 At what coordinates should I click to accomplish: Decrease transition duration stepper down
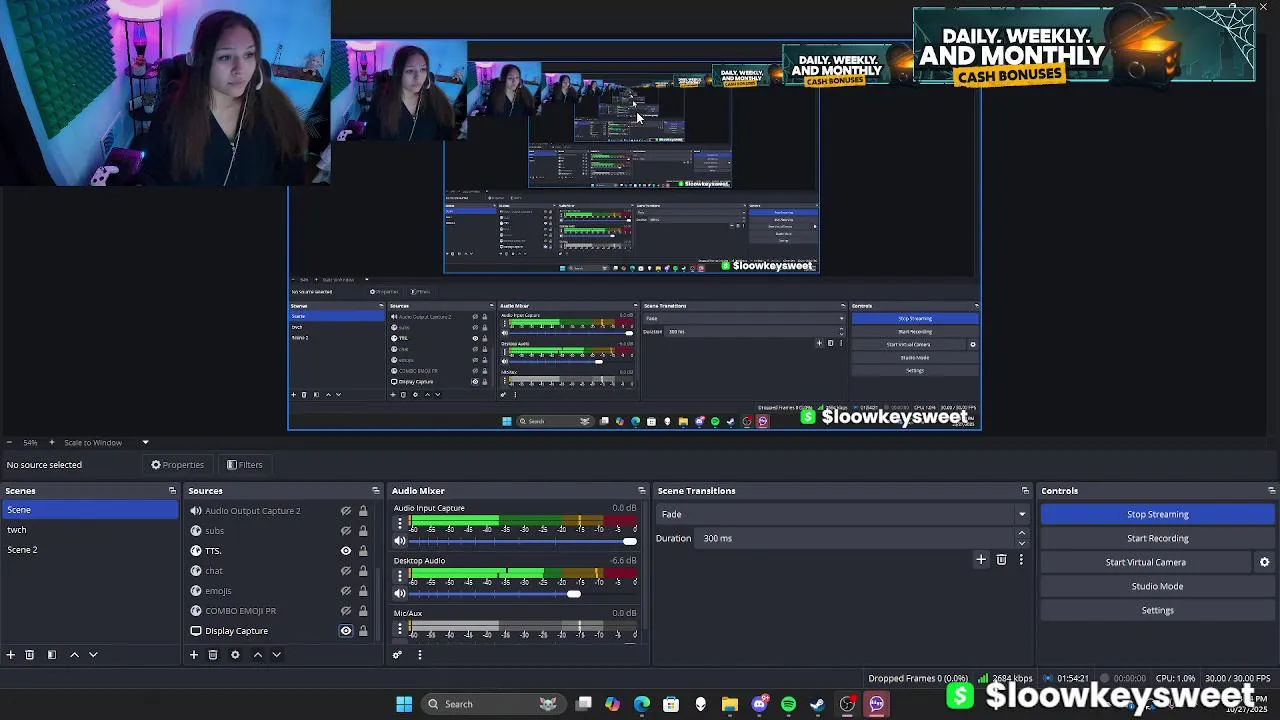[x=1021, y=543]
